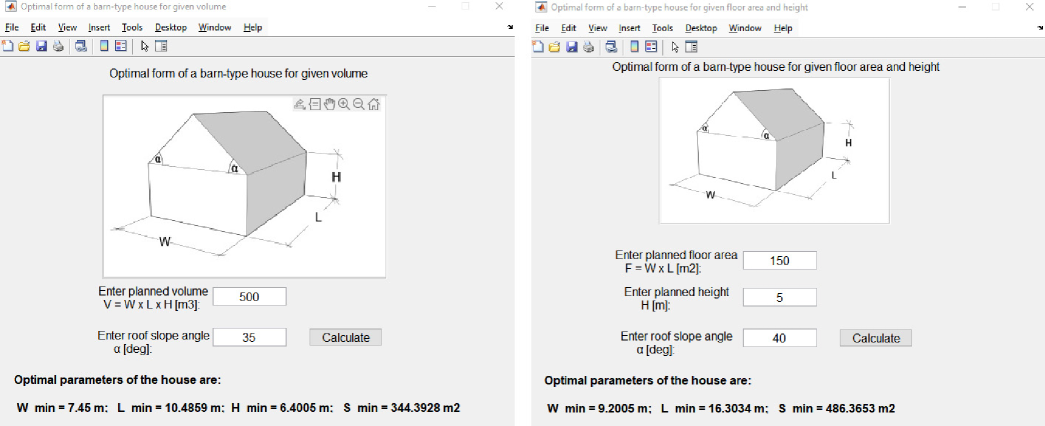1045x426 pixels.
Task: Select Edit Plot arrow tool in right window
Action: (675, 47)
